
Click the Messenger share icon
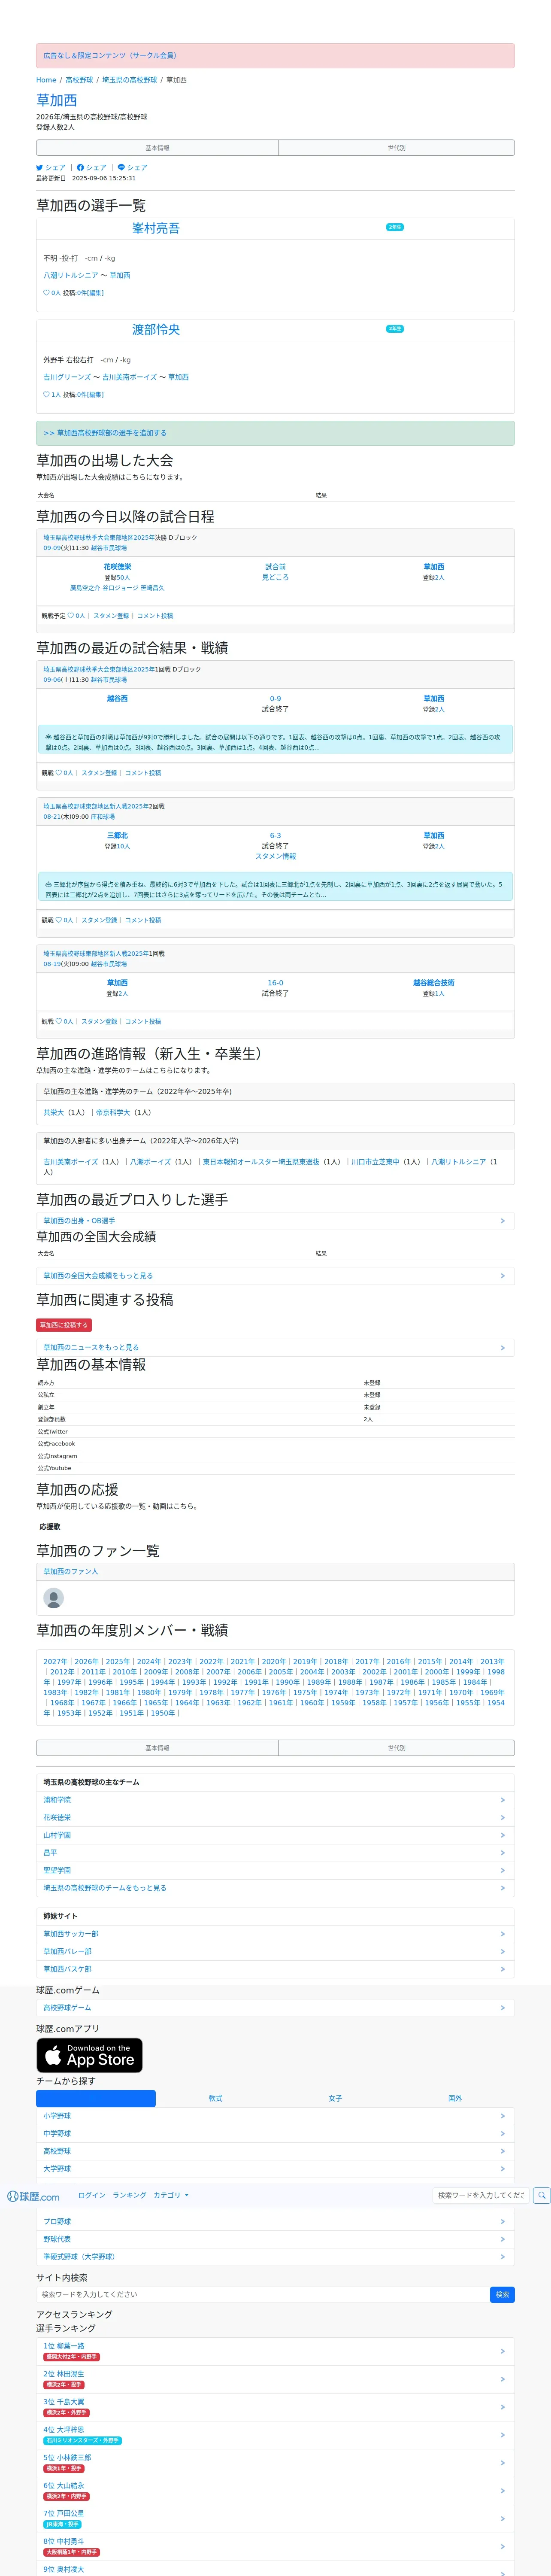click(121, 168)
